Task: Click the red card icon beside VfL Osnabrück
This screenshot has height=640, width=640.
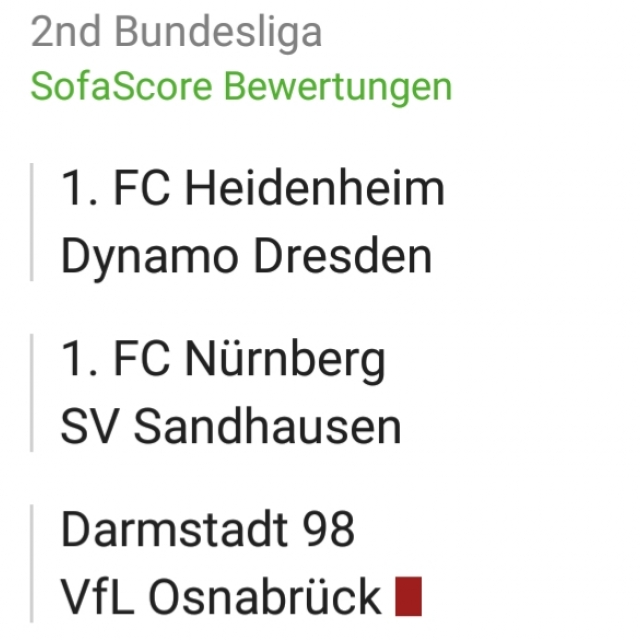Action: click(408, 596)
